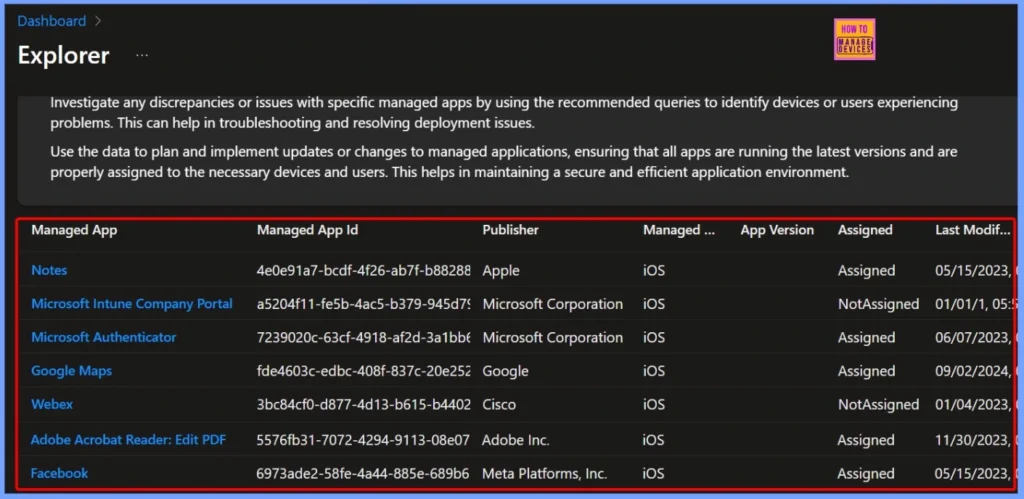Click Assigned status in the Notes row
1024x499 pixels.
click(x=867, y=270)
